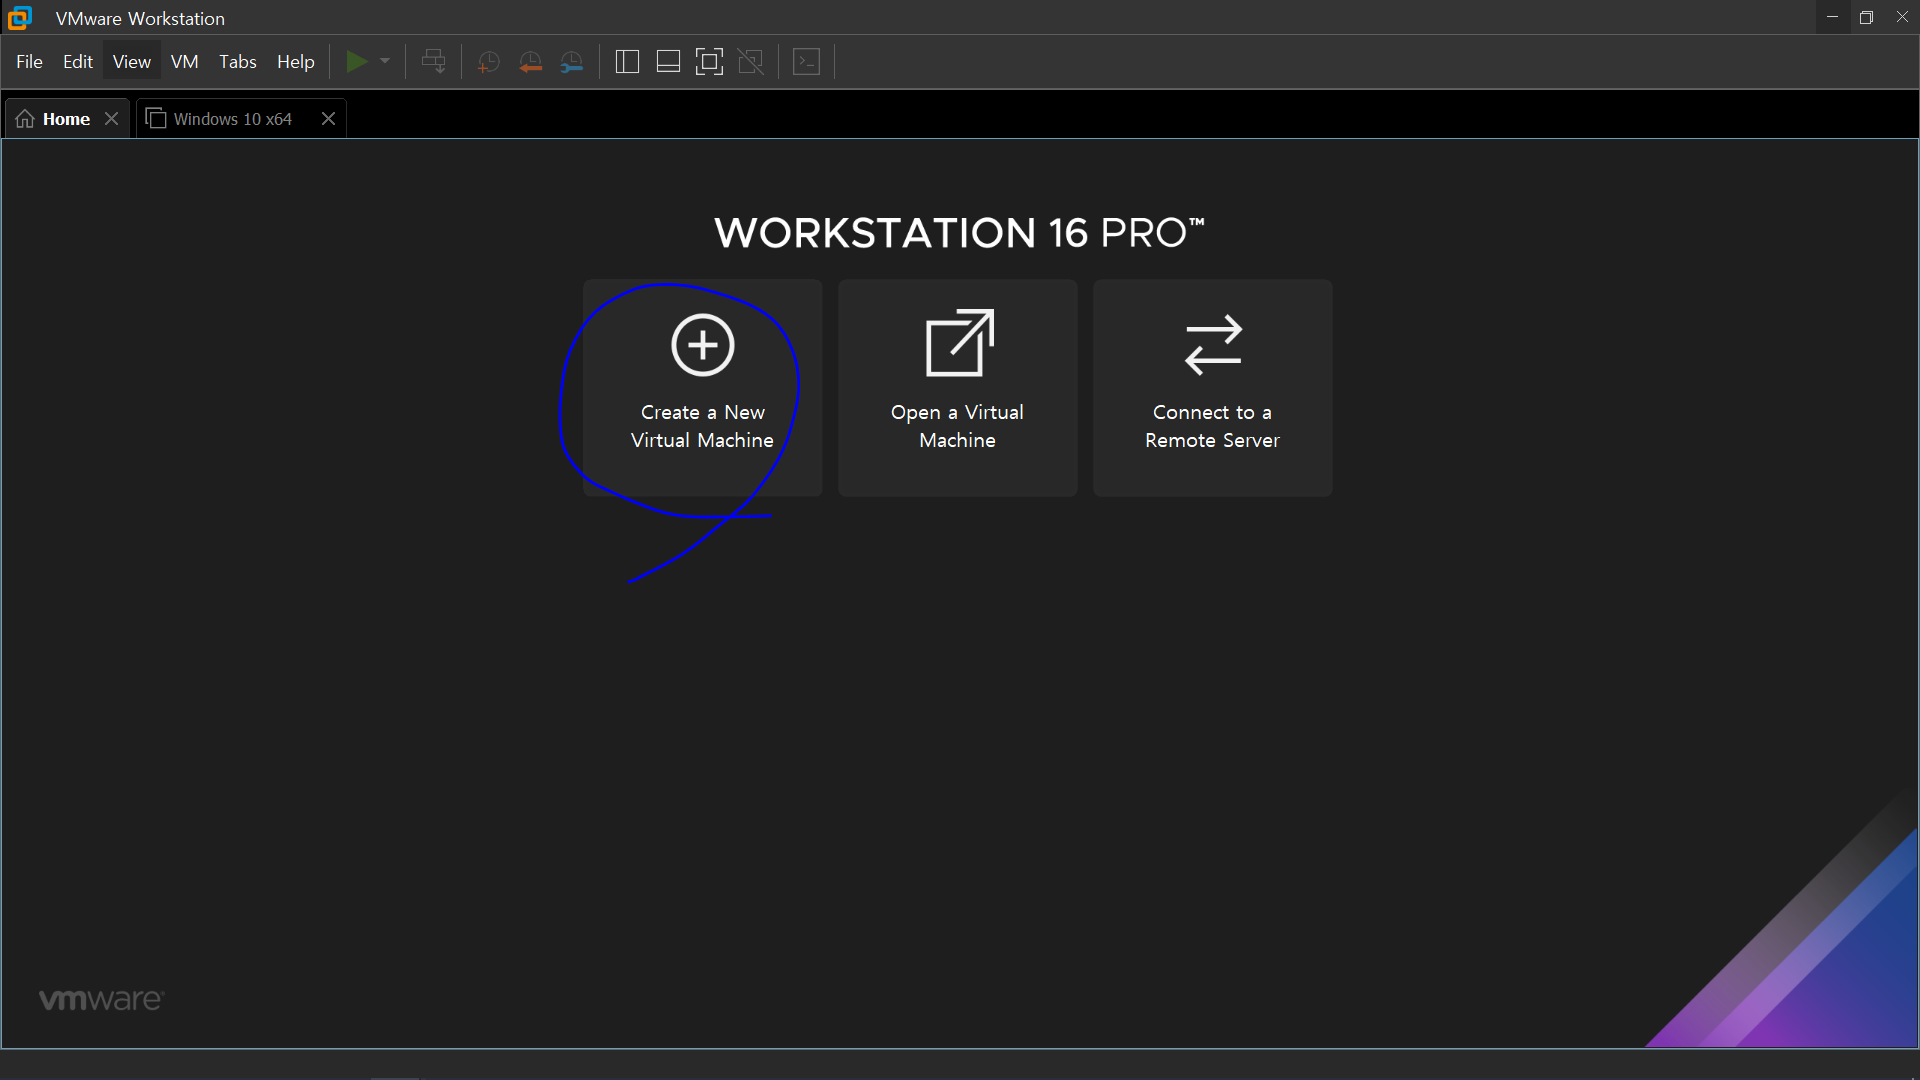Screen dimensions: 1920x1080
Task: Open the View menu
Action: [x=131, y=62]
